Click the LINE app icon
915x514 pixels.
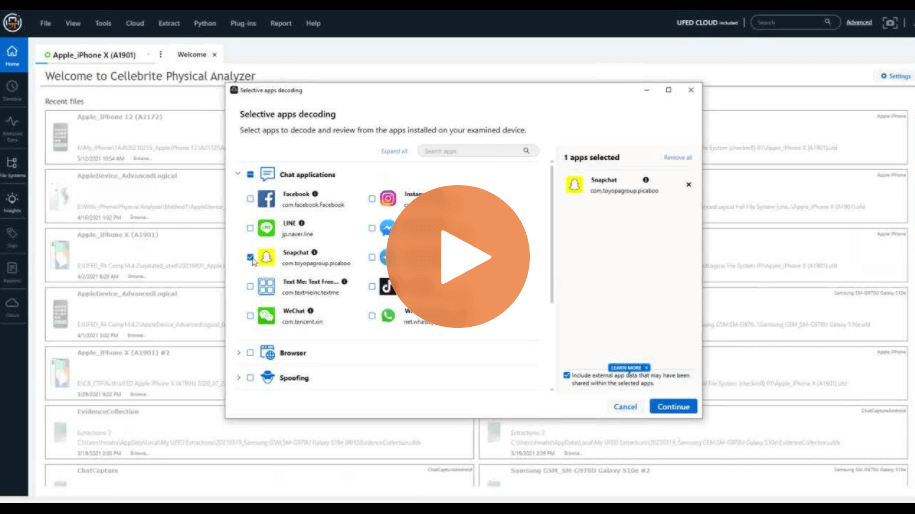[266, 228]
